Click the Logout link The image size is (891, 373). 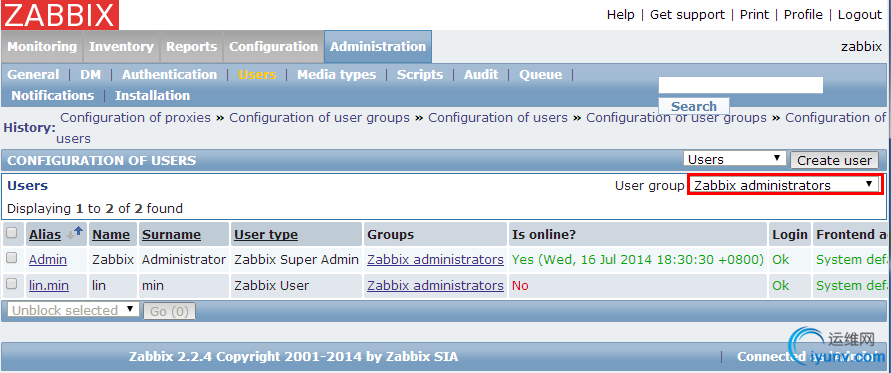[860, 14]
